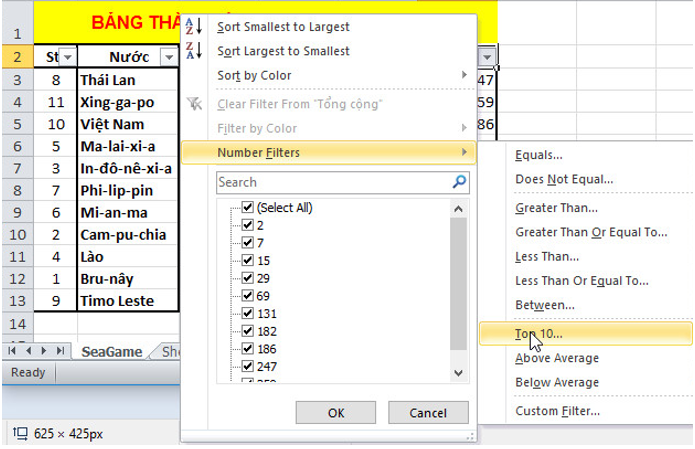
Task: Switch to the SeaGame sheet tab
Action: click(x=111, y=351)
